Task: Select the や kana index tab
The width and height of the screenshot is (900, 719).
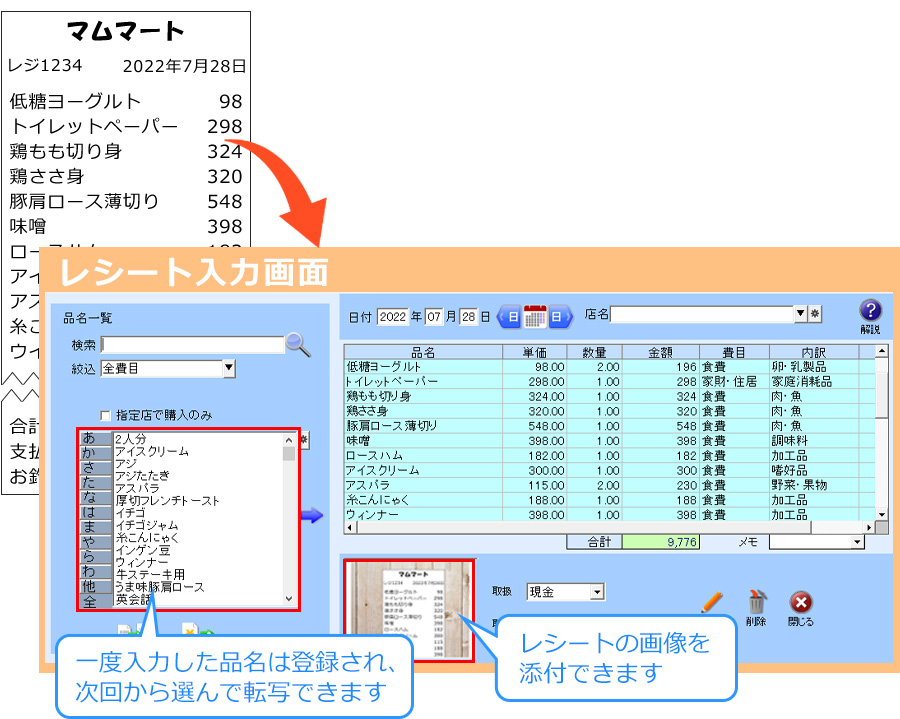Action: coord(95,543)
